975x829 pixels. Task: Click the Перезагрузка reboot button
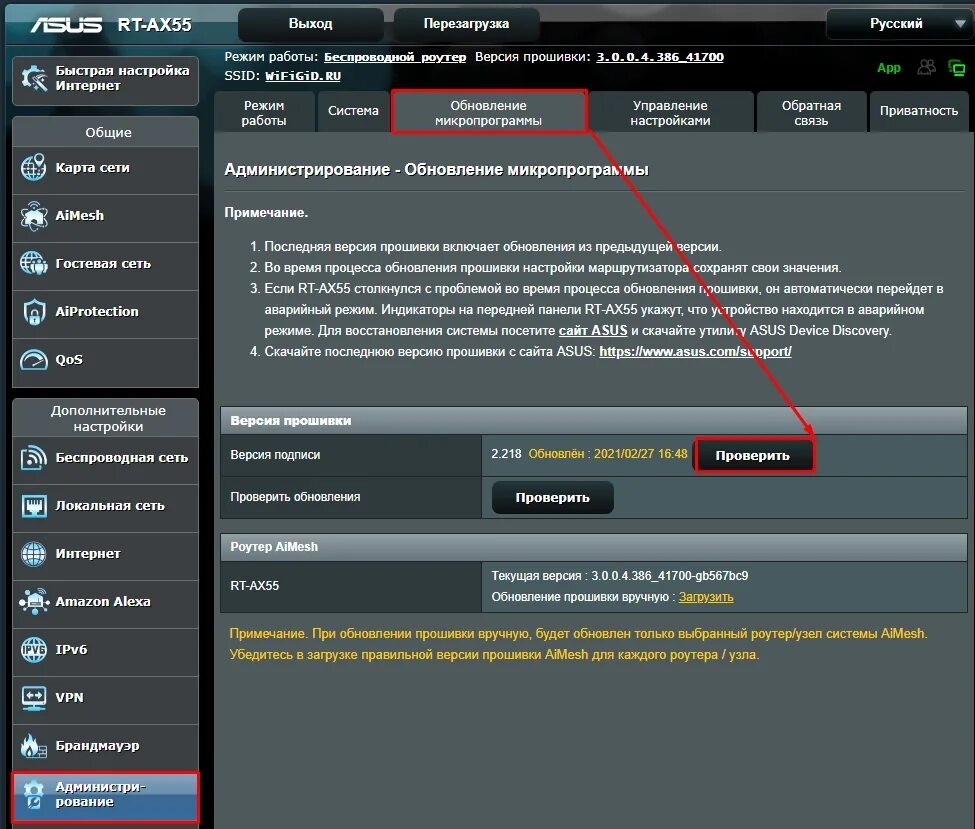pos(466,24)
